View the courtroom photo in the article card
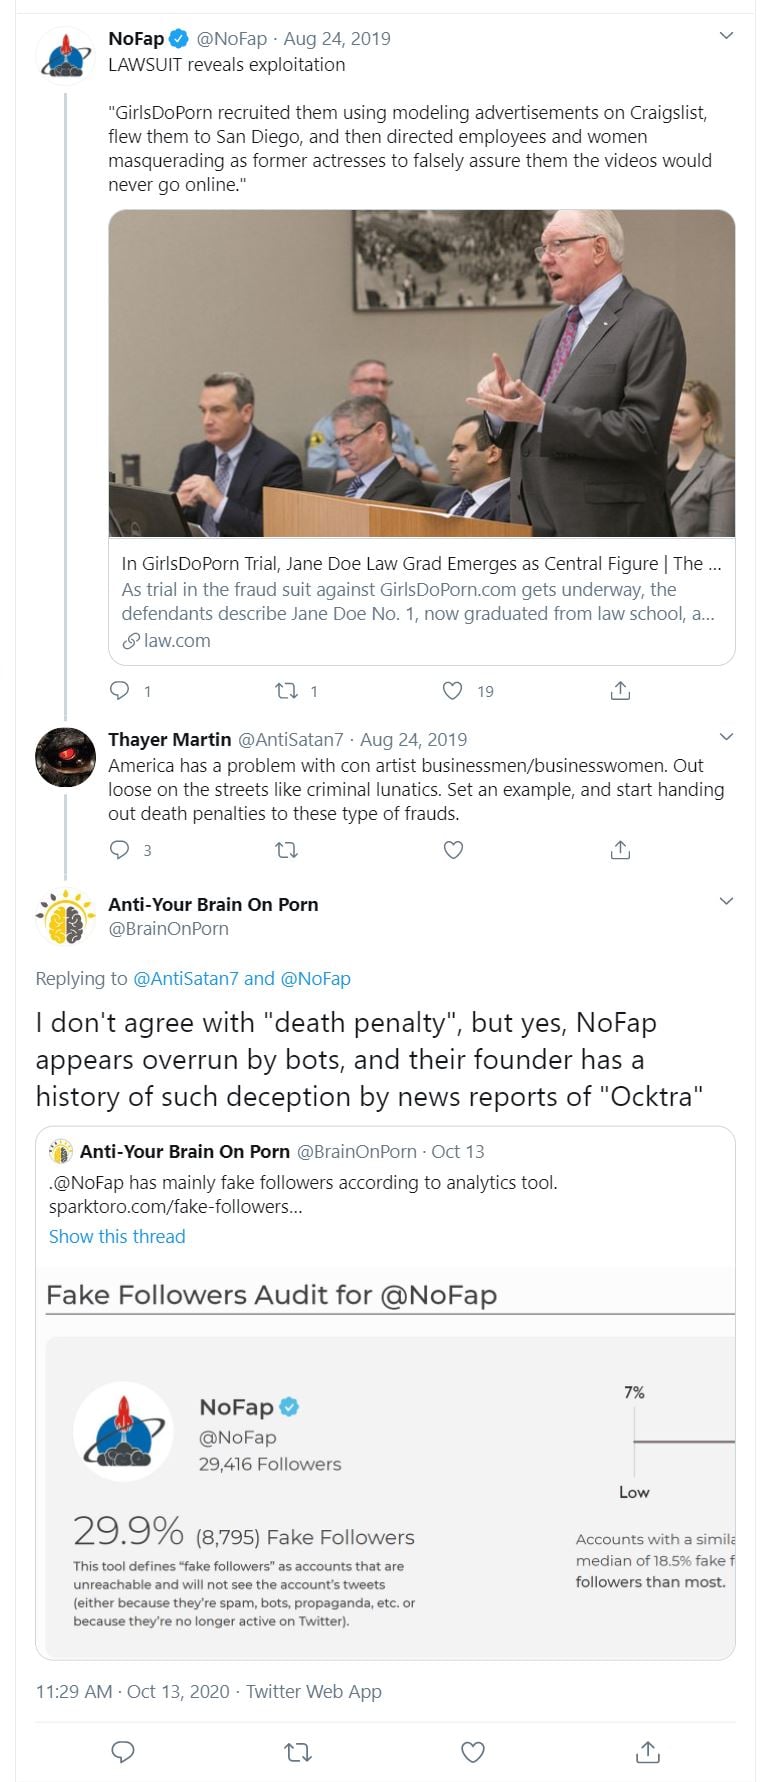The width and height of the screenshot is (767, 1782). (x=421, y=373)
